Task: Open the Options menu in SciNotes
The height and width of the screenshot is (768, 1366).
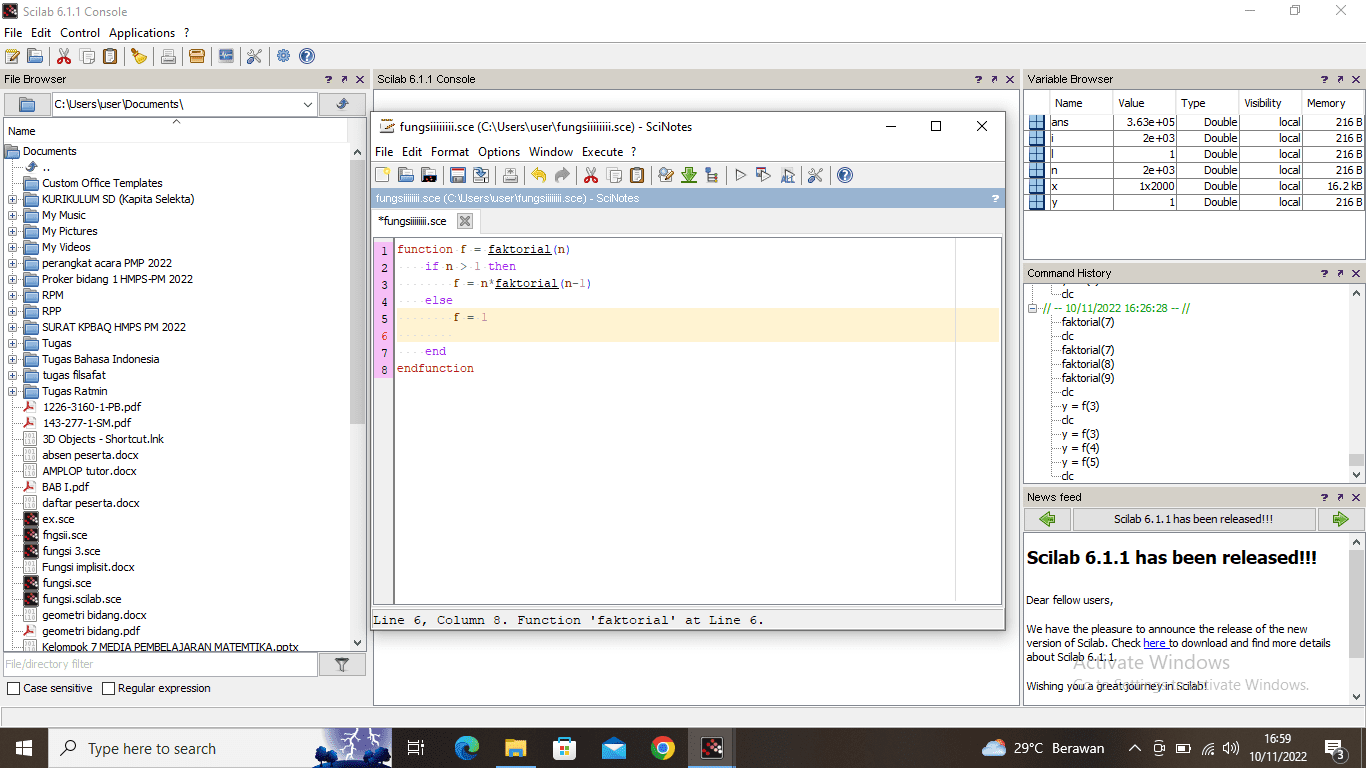Action: point(499,152)
